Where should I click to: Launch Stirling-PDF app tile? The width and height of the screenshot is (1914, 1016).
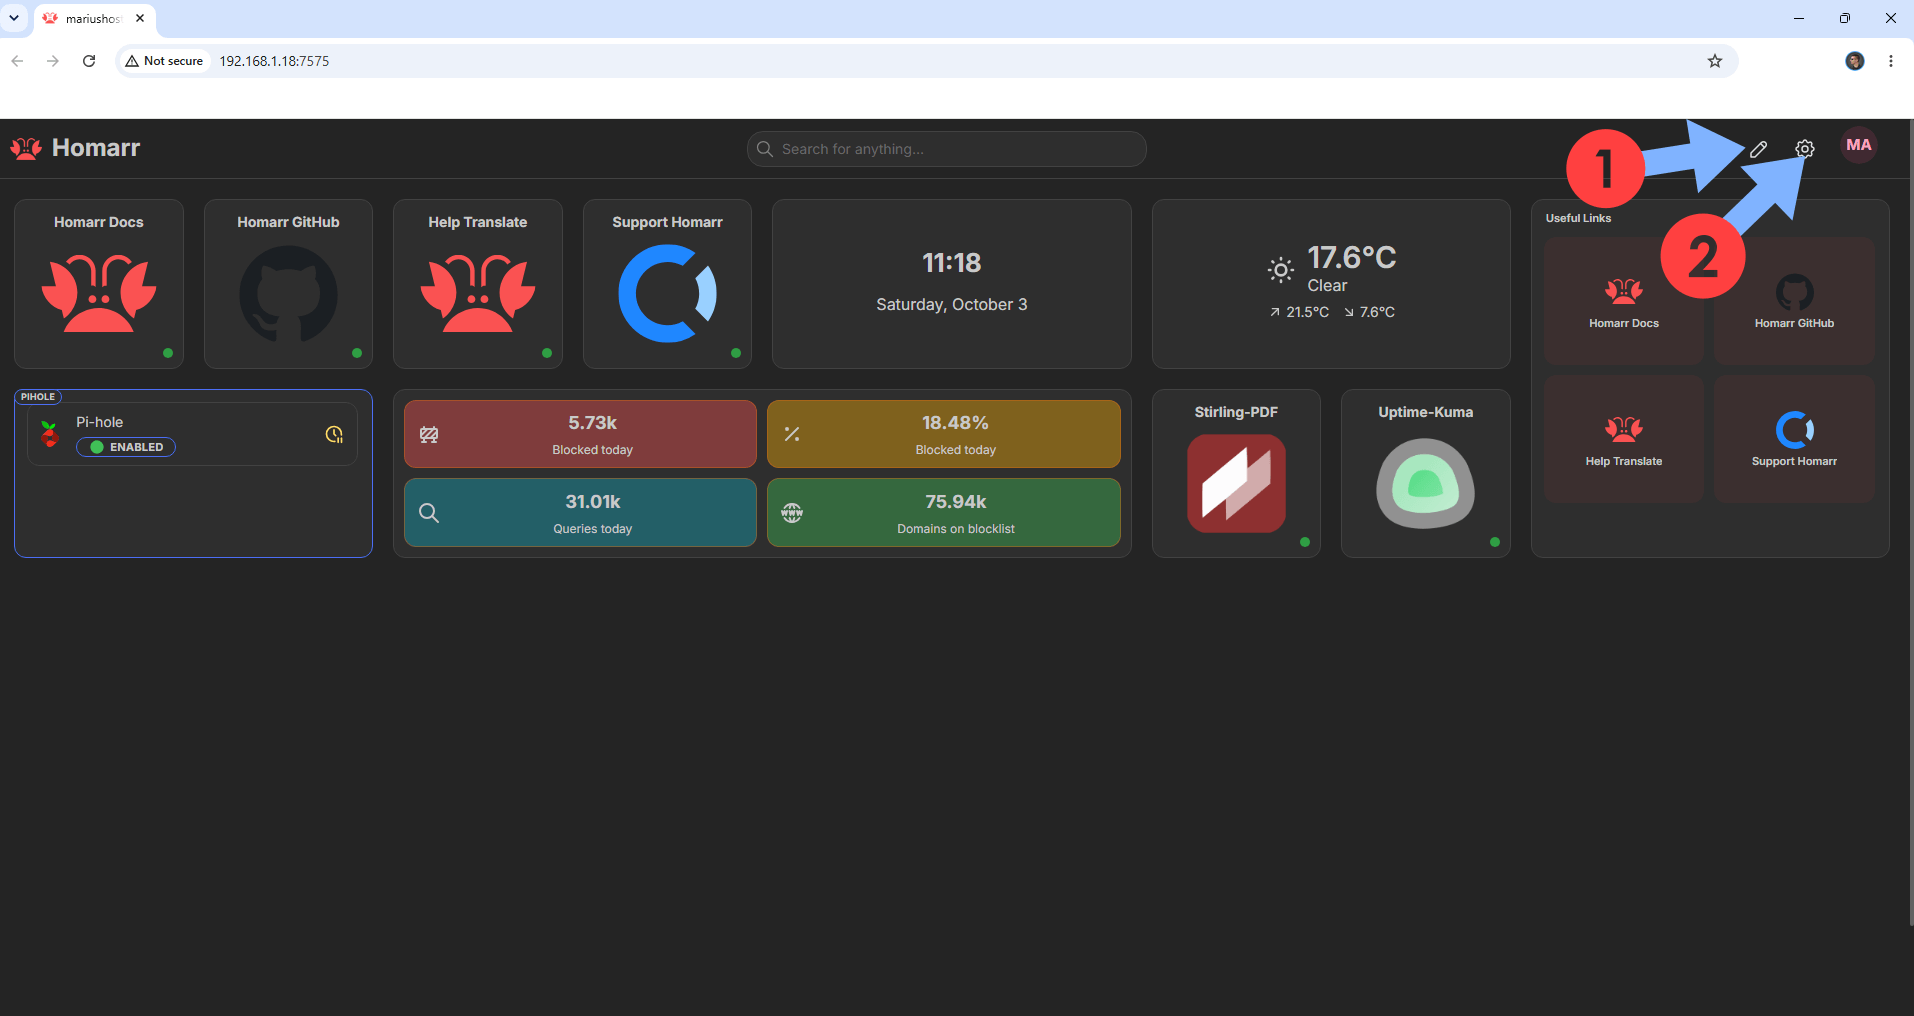click(1236, 473)
